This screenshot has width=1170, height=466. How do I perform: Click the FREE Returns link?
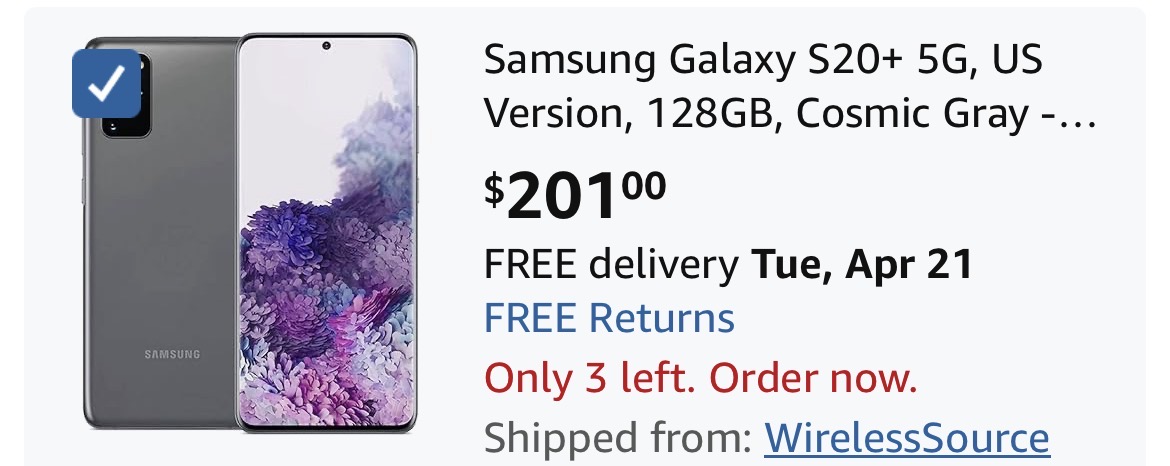click(x=609, y=318)
